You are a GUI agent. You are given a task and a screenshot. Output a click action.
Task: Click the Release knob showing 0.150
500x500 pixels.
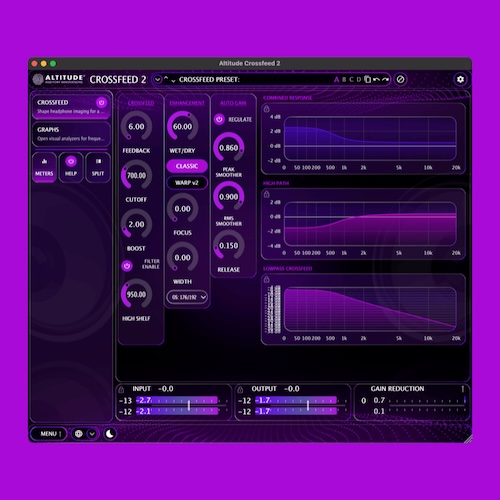(229, 246)
